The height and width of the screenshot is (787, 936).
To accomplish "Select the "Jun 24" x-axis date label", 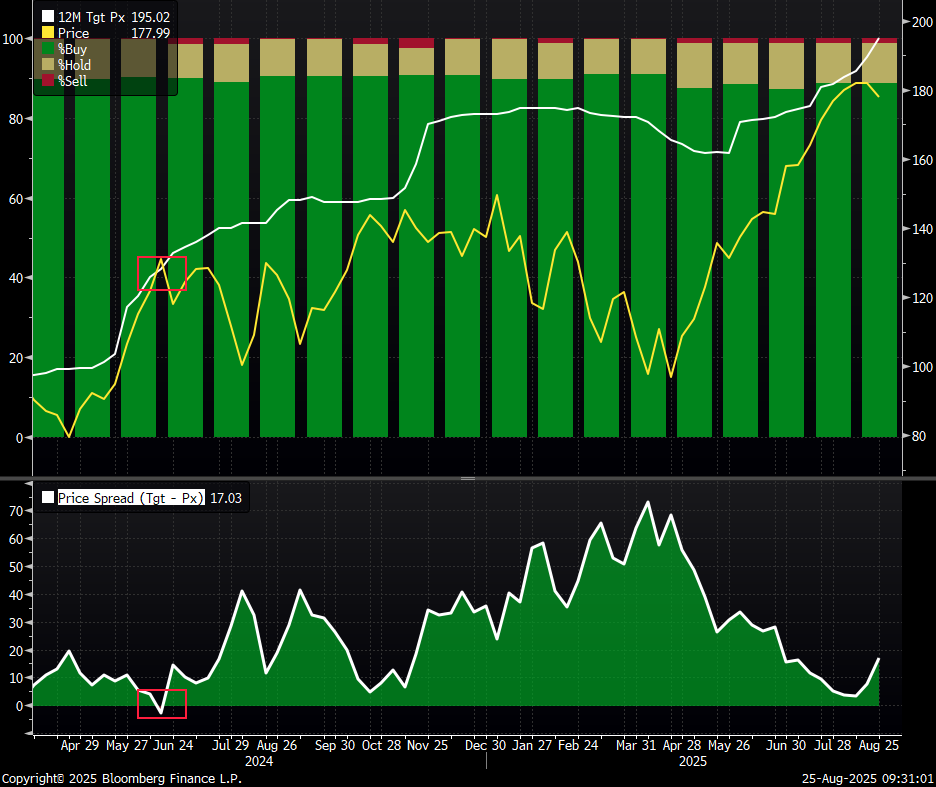I will pos(173,745).
